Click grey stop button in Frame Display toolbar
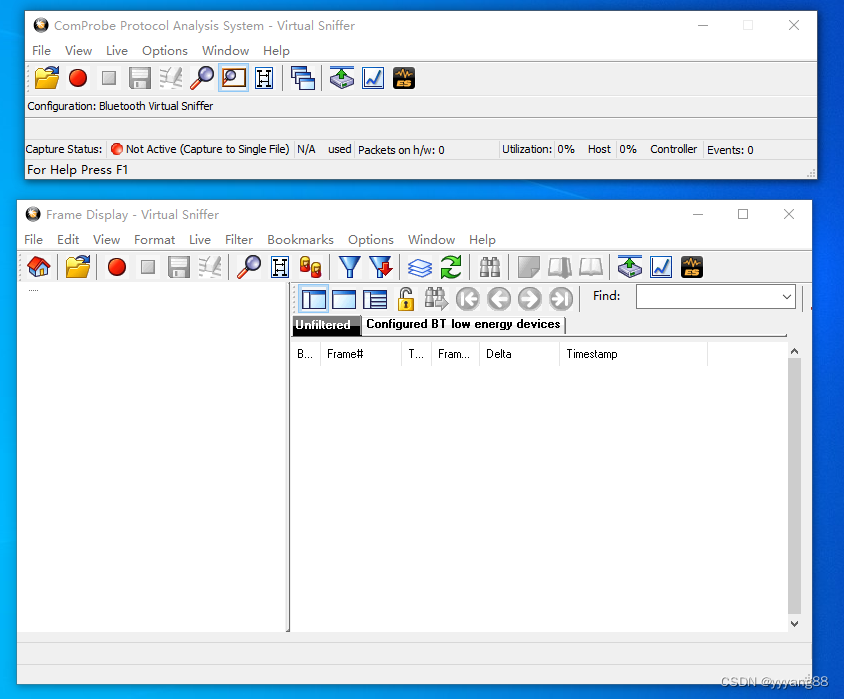 (x=147, y=267)
